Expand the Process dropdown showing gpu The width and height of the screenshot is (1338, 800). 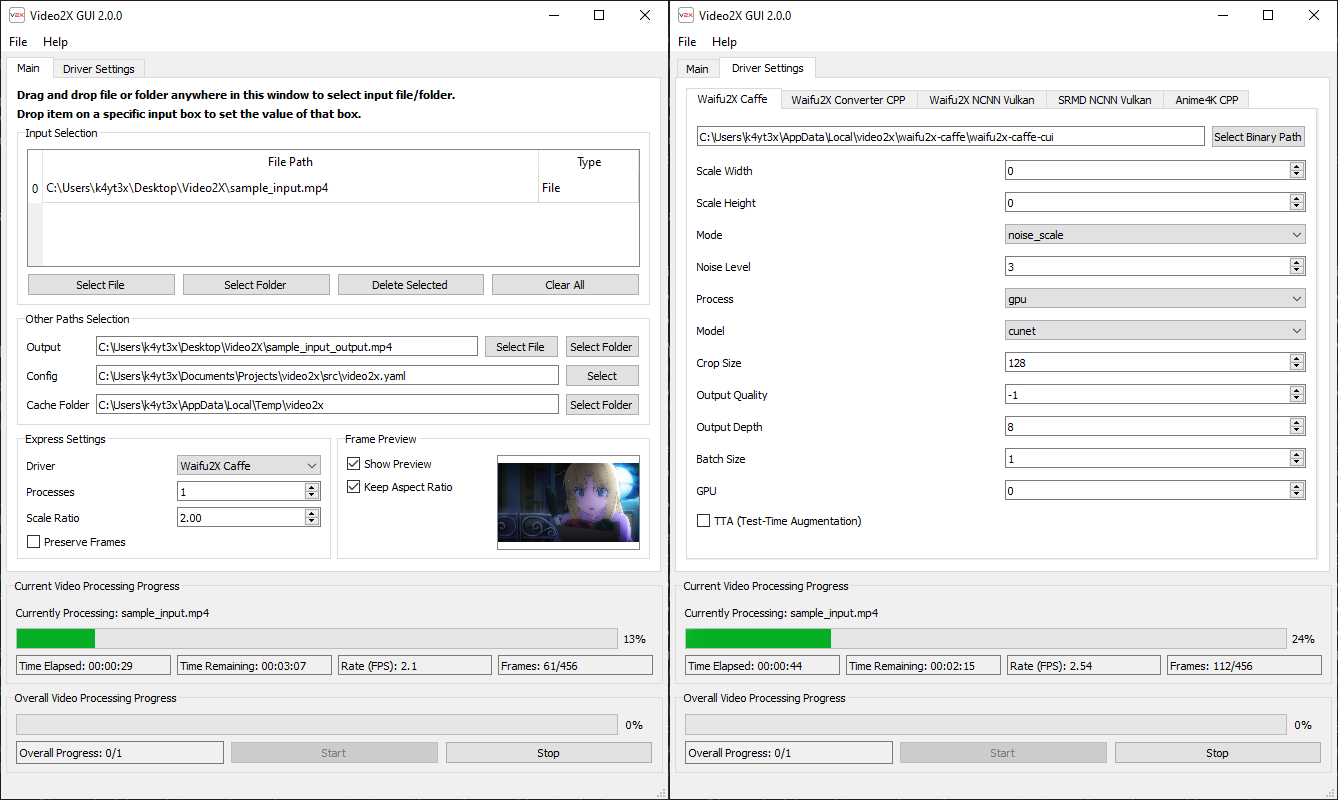pos(1155,299)
